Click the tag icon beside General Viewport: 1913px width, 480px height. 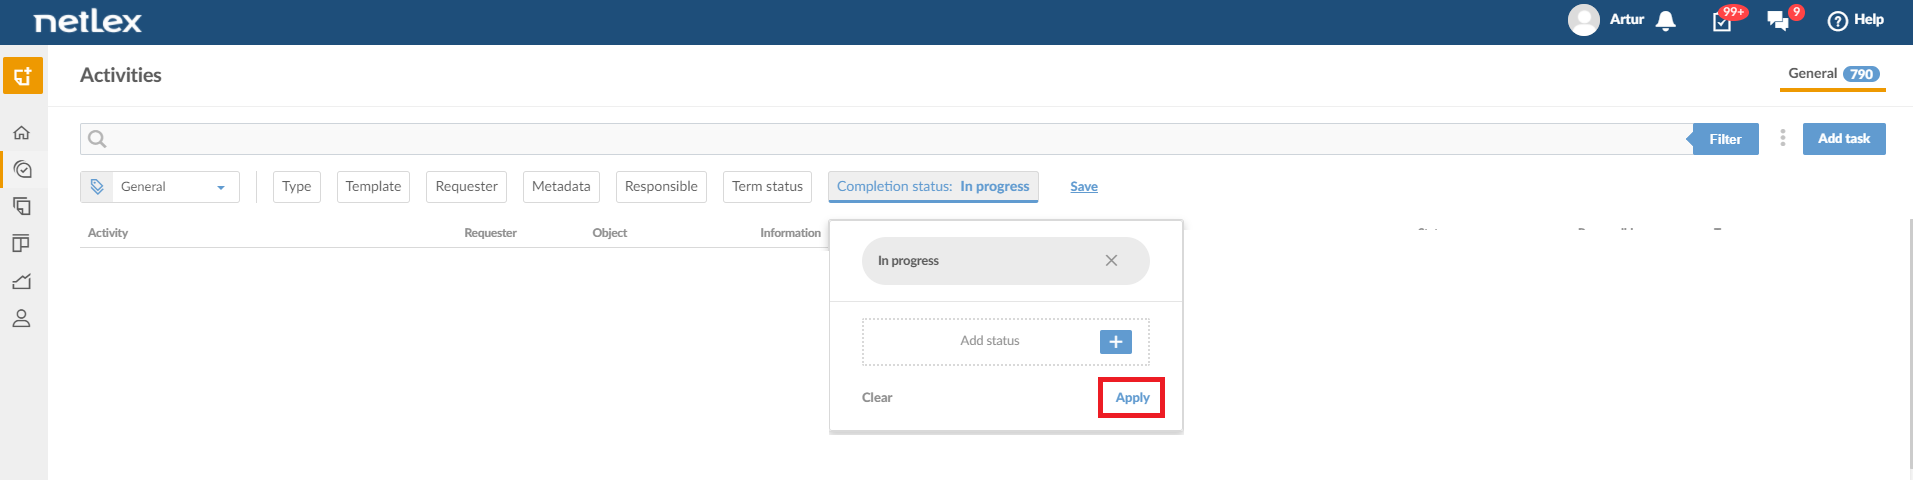pos(97,187)
